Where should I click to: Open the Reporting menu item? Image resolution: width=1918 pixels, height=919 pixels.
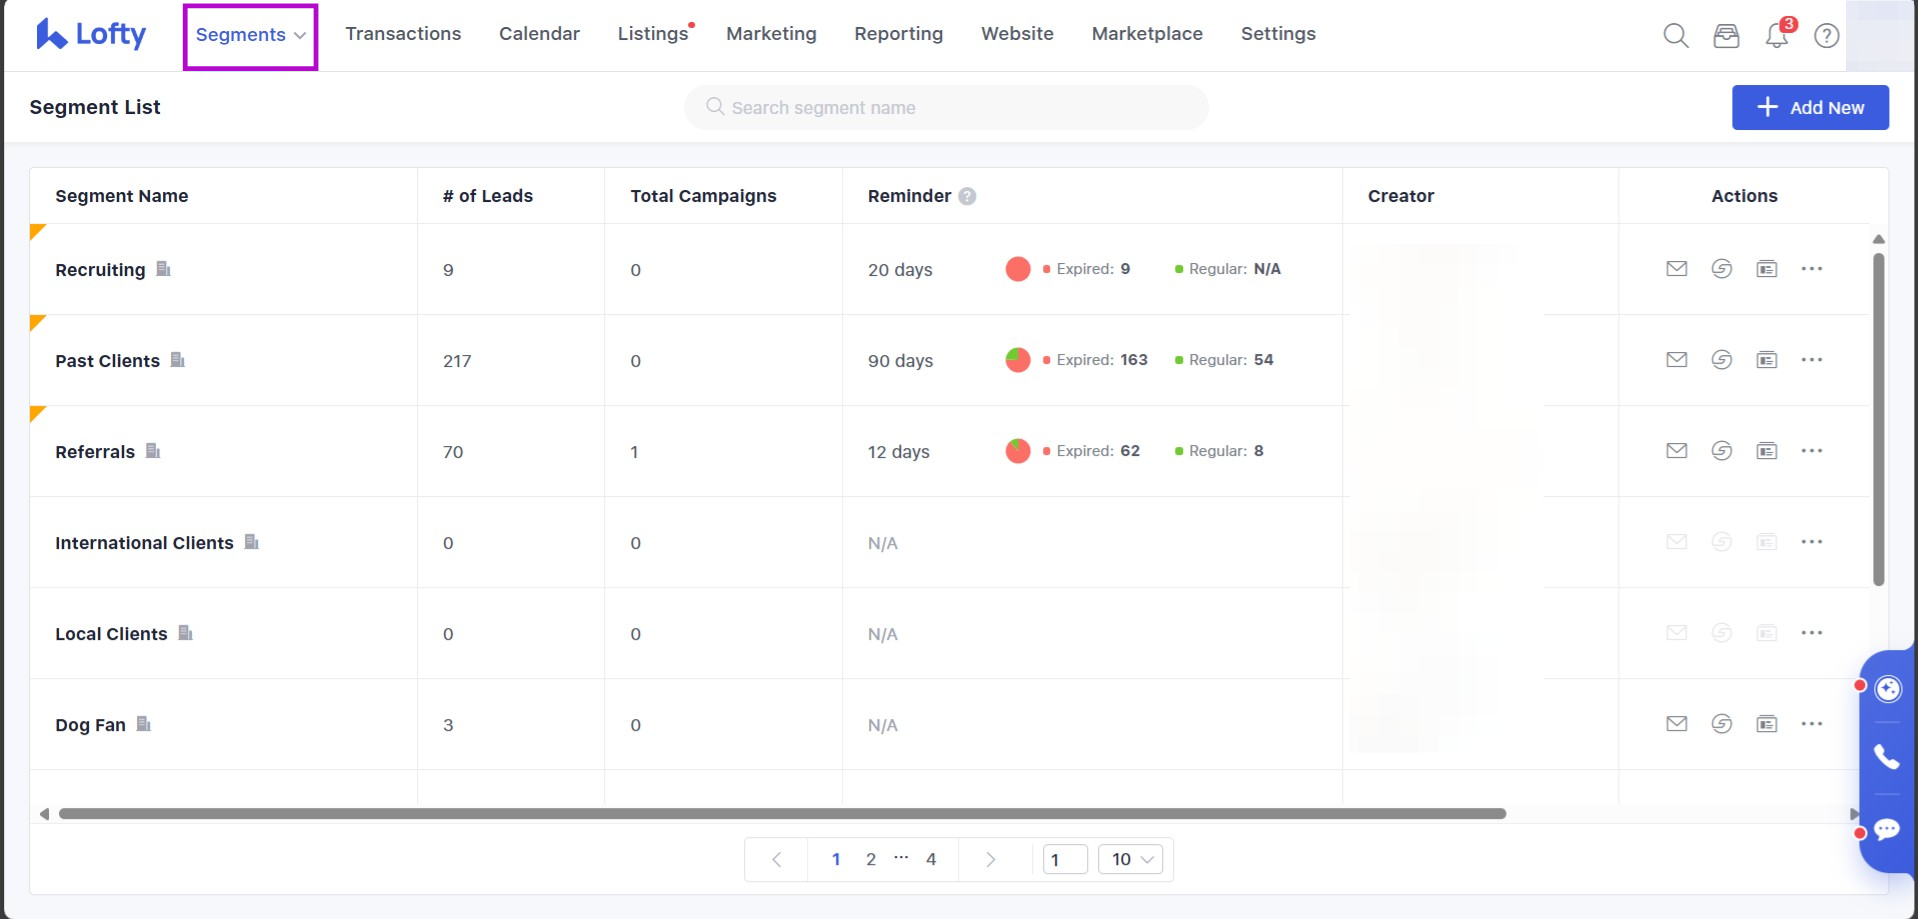898,34
